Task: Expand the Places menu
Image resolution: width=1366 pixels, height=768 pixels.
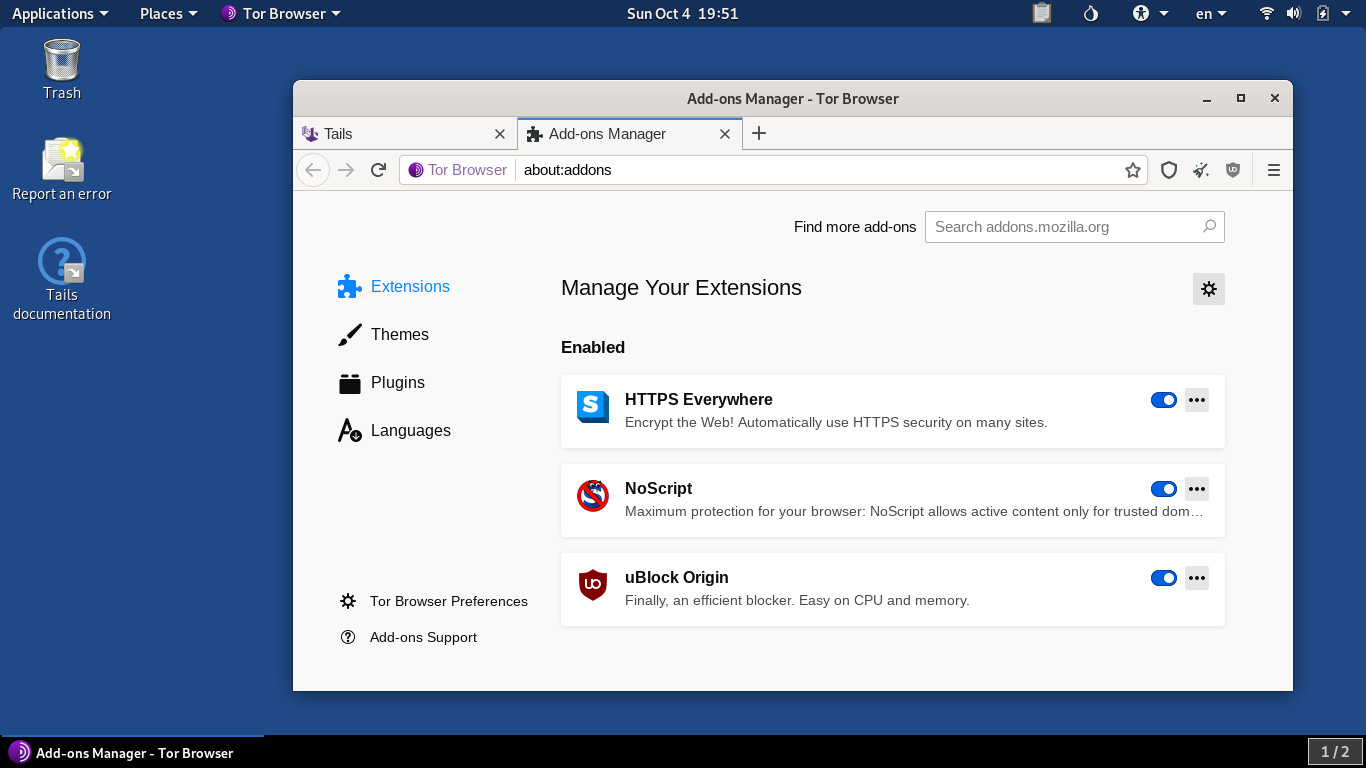Action: (x=168, y=13)
